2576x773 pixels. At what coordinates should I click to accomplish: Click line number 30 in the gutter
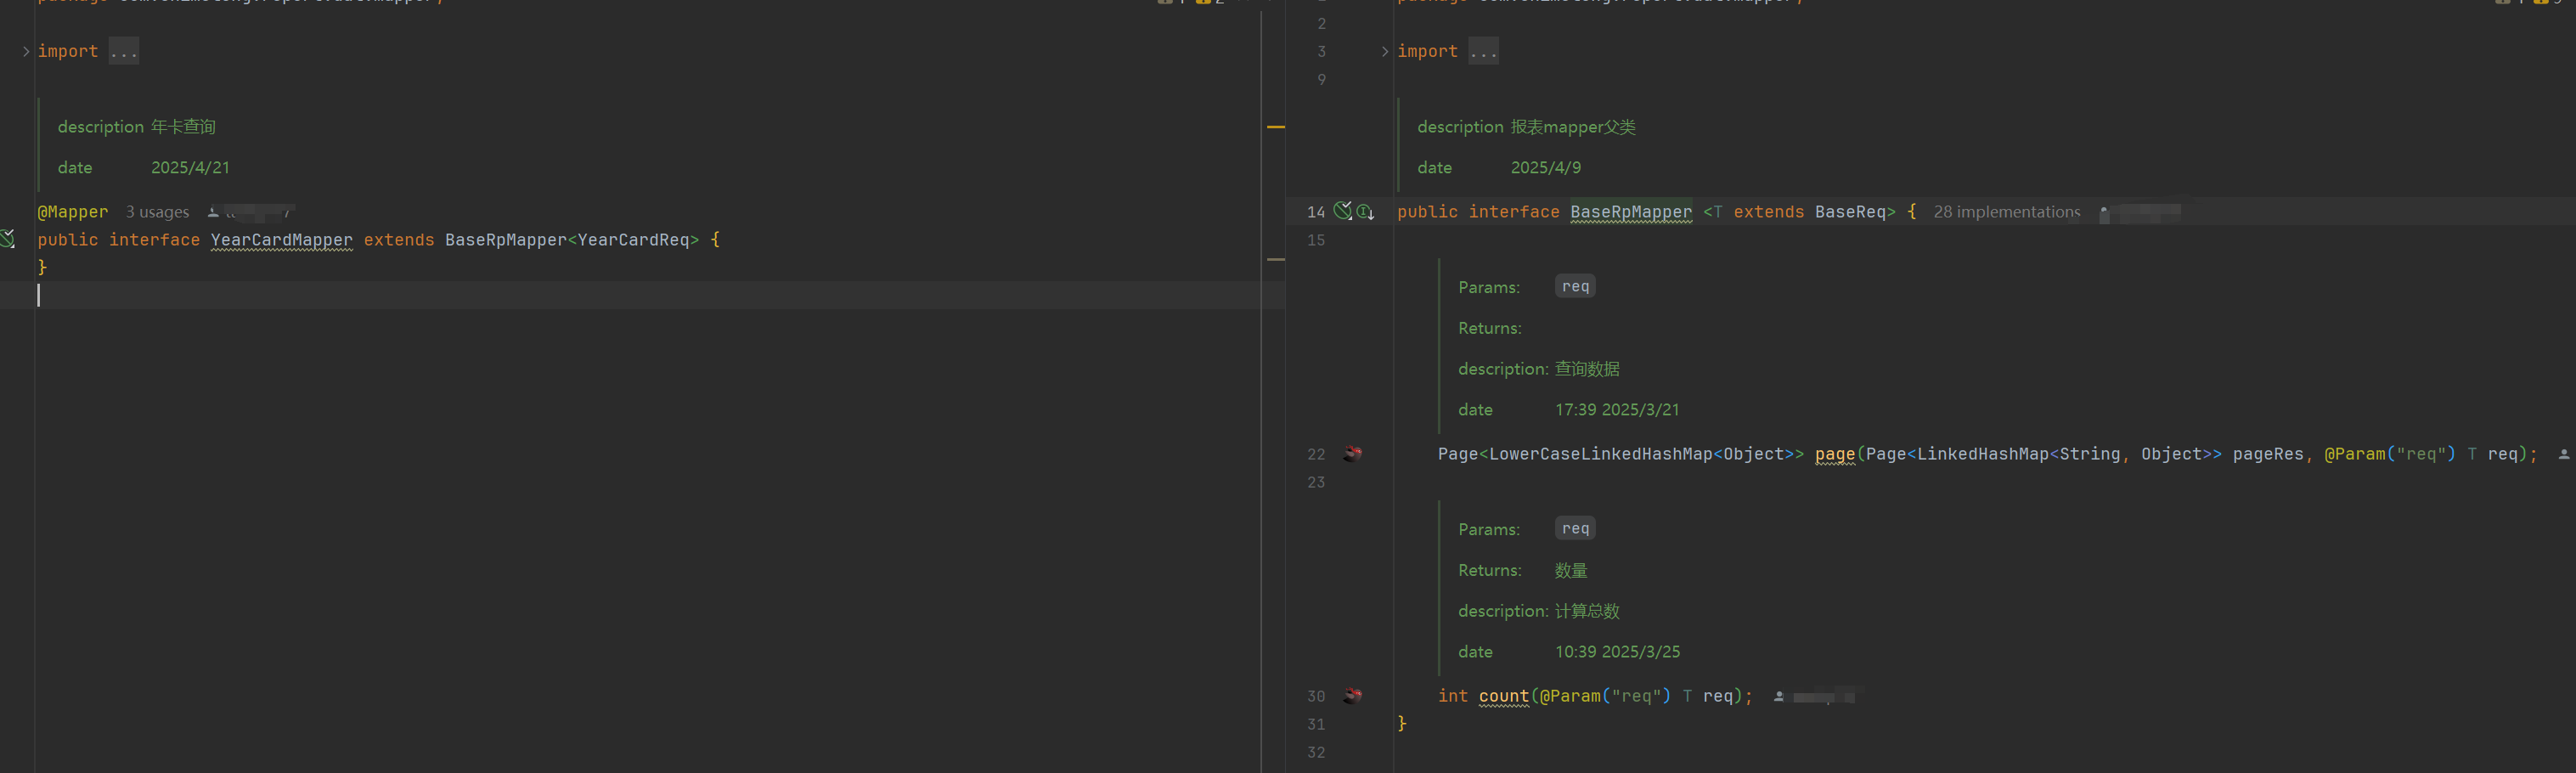[x=1316, y=695]
